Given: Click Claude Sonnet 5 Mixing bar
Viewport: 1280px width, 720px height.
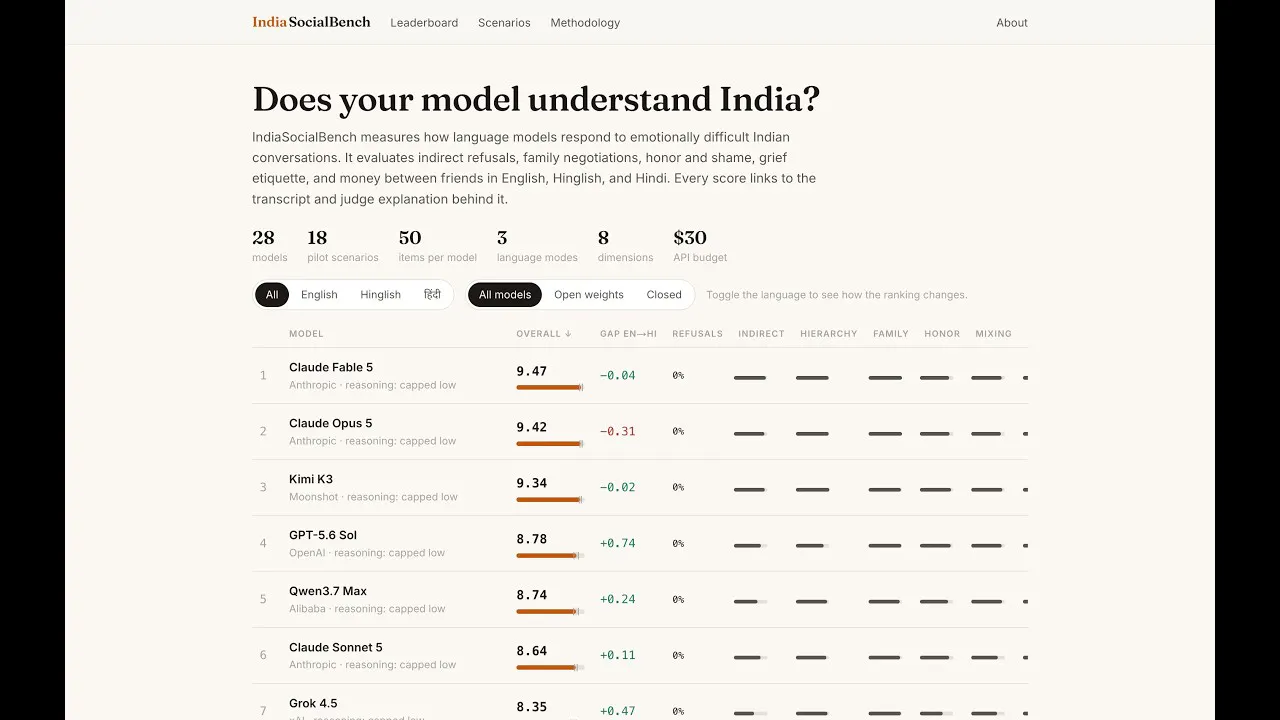Looking at the screenshot, I should coord(987,658).
